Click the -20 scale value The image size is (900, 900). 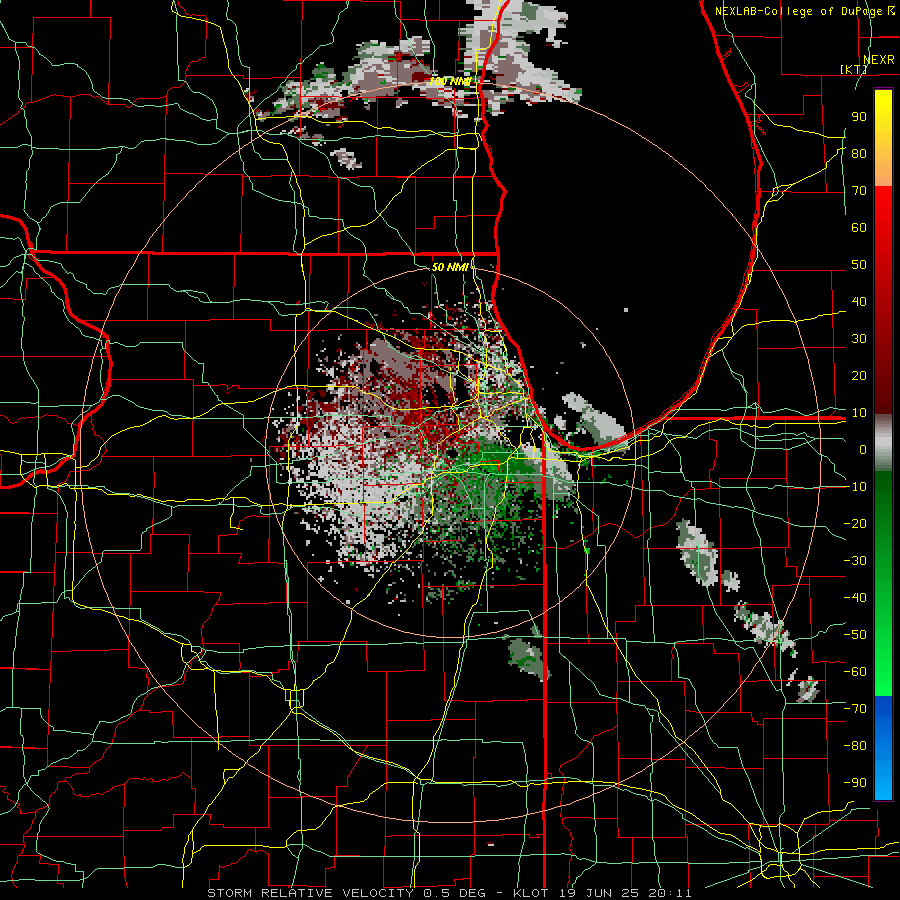point(855,523)
